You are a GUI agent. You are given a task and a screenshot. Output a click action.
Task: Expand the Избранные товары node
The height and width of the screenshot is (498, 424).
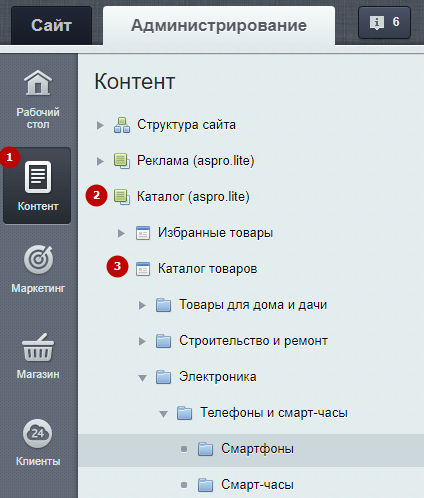pos(121,233)
